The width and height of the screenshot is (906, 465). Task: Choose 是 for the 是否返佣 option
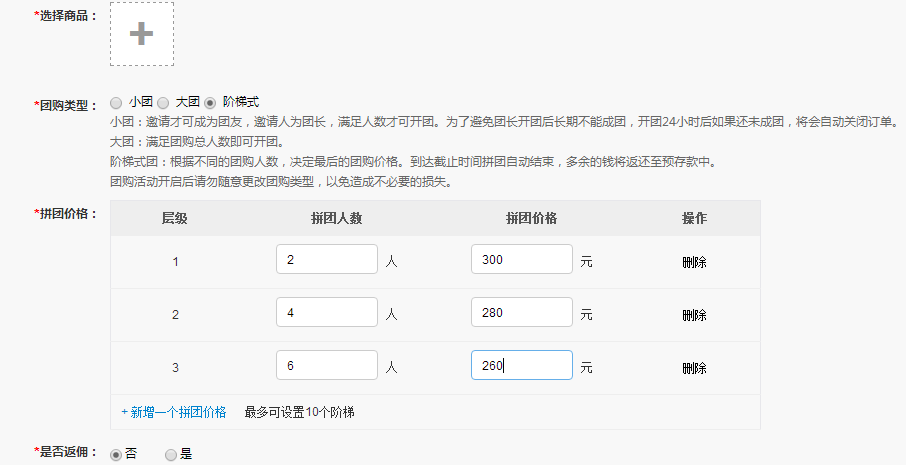click(171, 454)
